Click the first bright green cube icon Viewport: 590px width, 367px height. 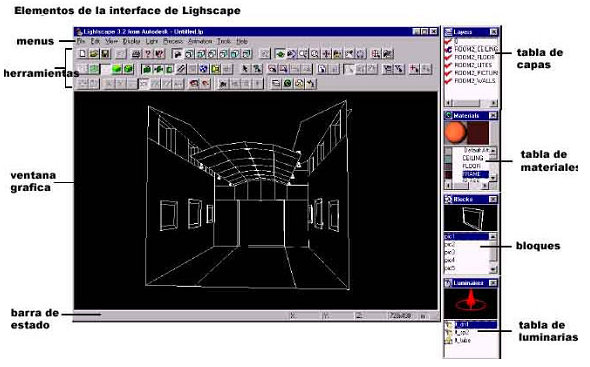[x=117, y=69]
